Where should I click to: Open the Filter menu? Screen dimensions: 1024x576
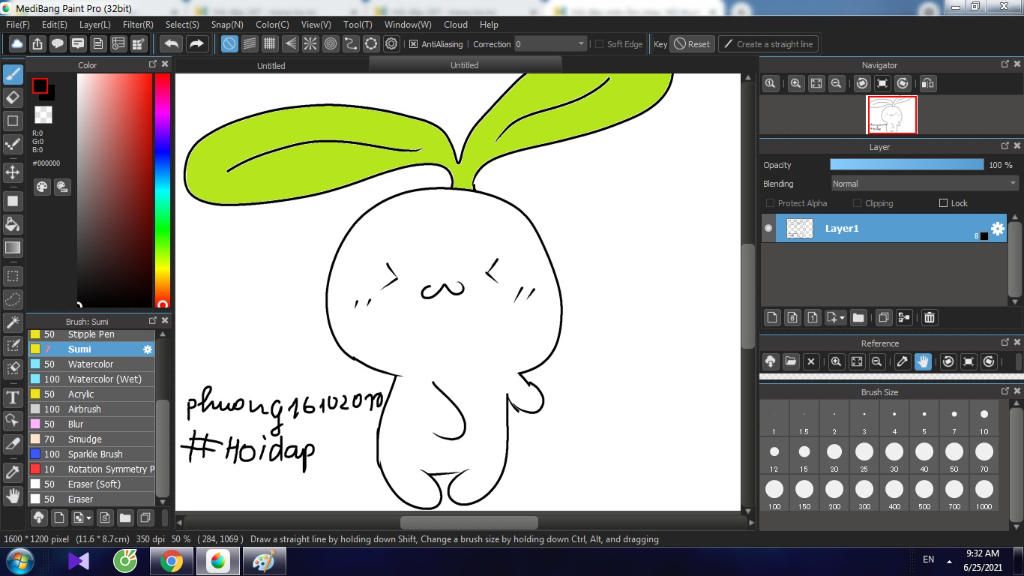pos(138,24)
